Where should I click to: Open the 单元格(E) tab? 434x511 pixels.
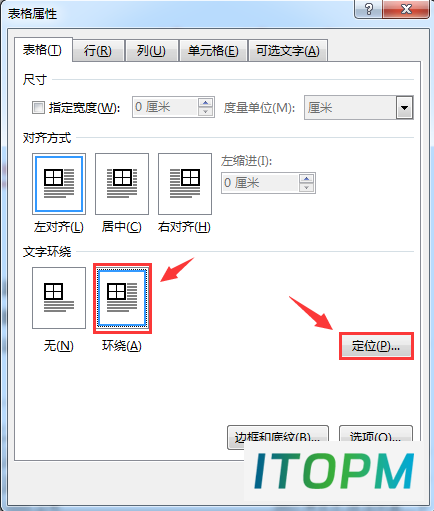(x=213, y=51)
